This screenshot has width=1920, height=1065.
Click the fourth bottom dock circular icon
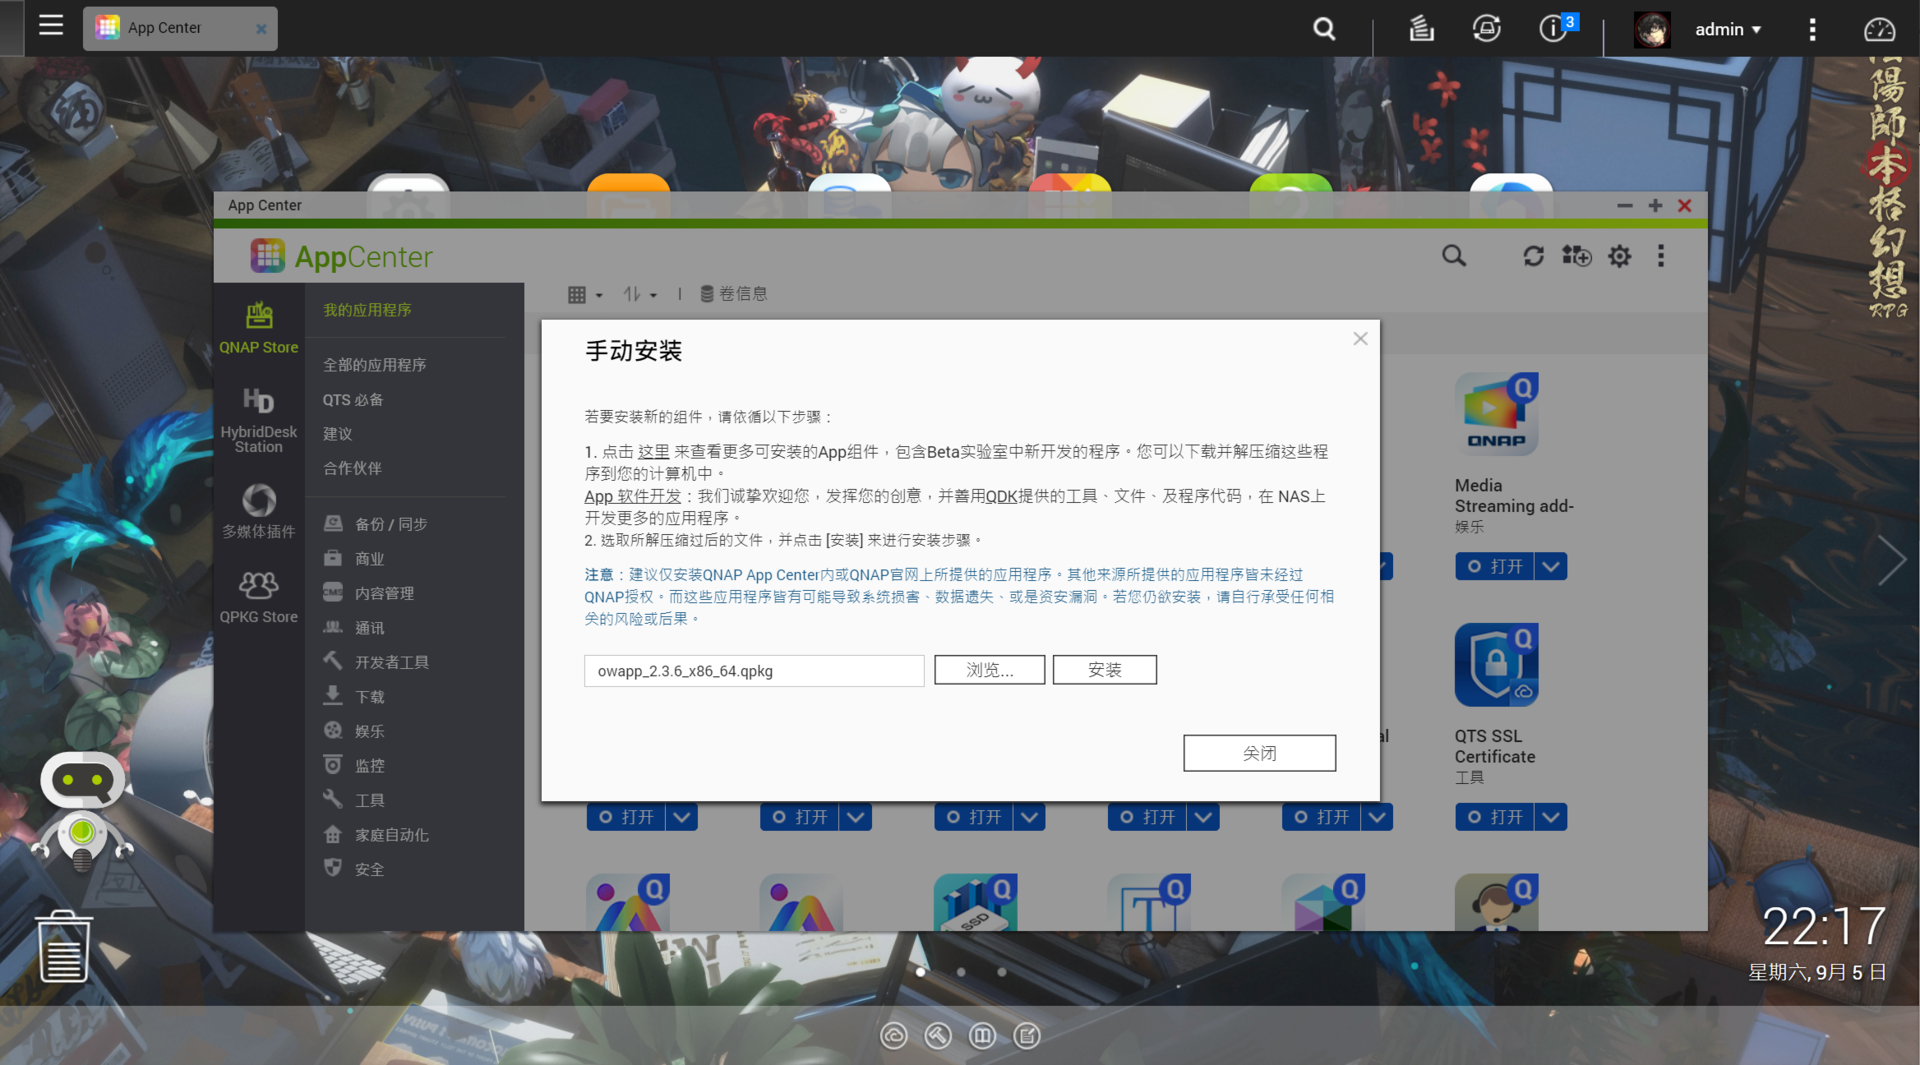(x=1027, y=1036)
